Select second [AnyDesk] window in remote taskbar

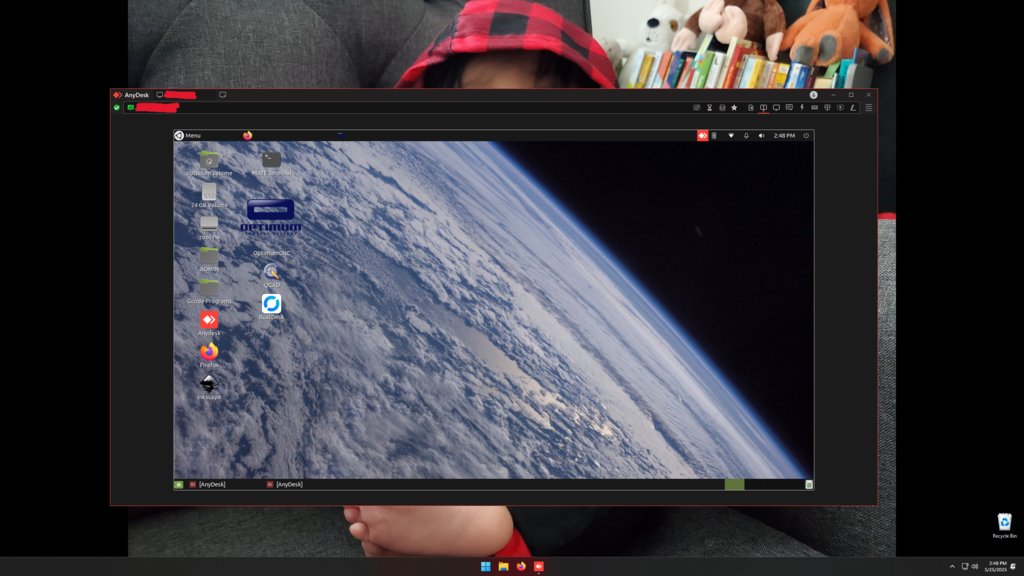coord(285,485)
